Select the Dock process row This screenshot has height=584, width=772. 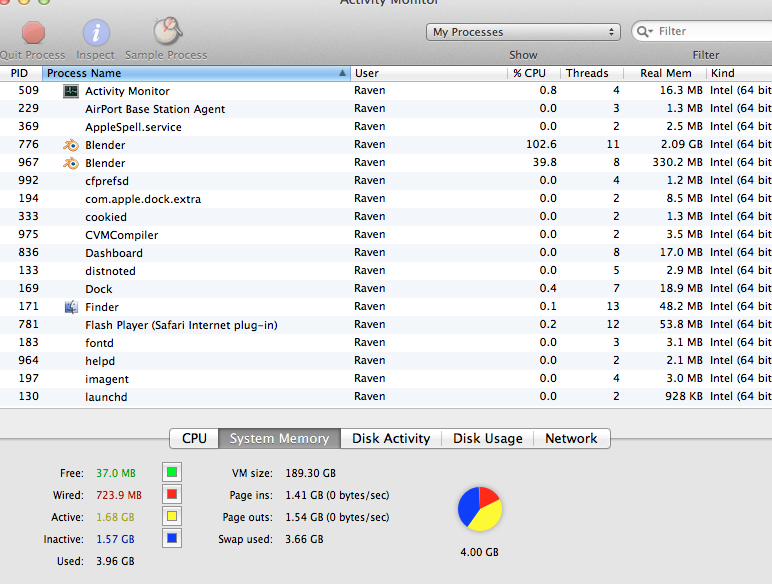click(386, 289)
